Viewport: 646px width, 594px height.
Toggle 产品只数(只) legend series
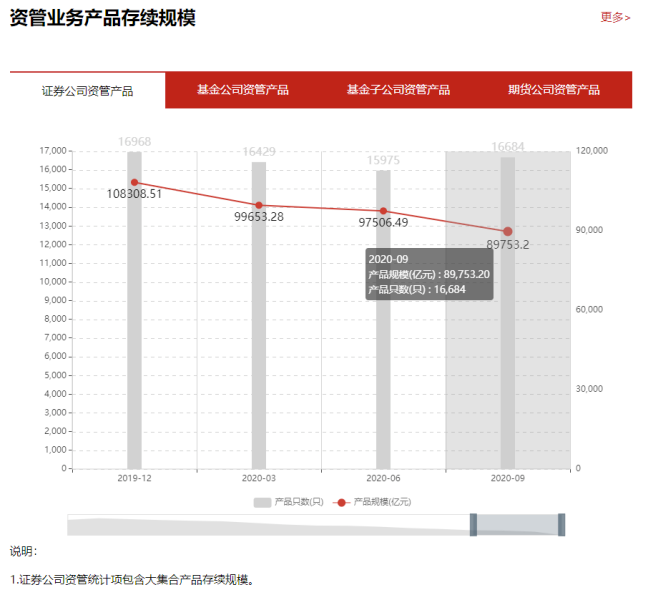click(288, 501)
